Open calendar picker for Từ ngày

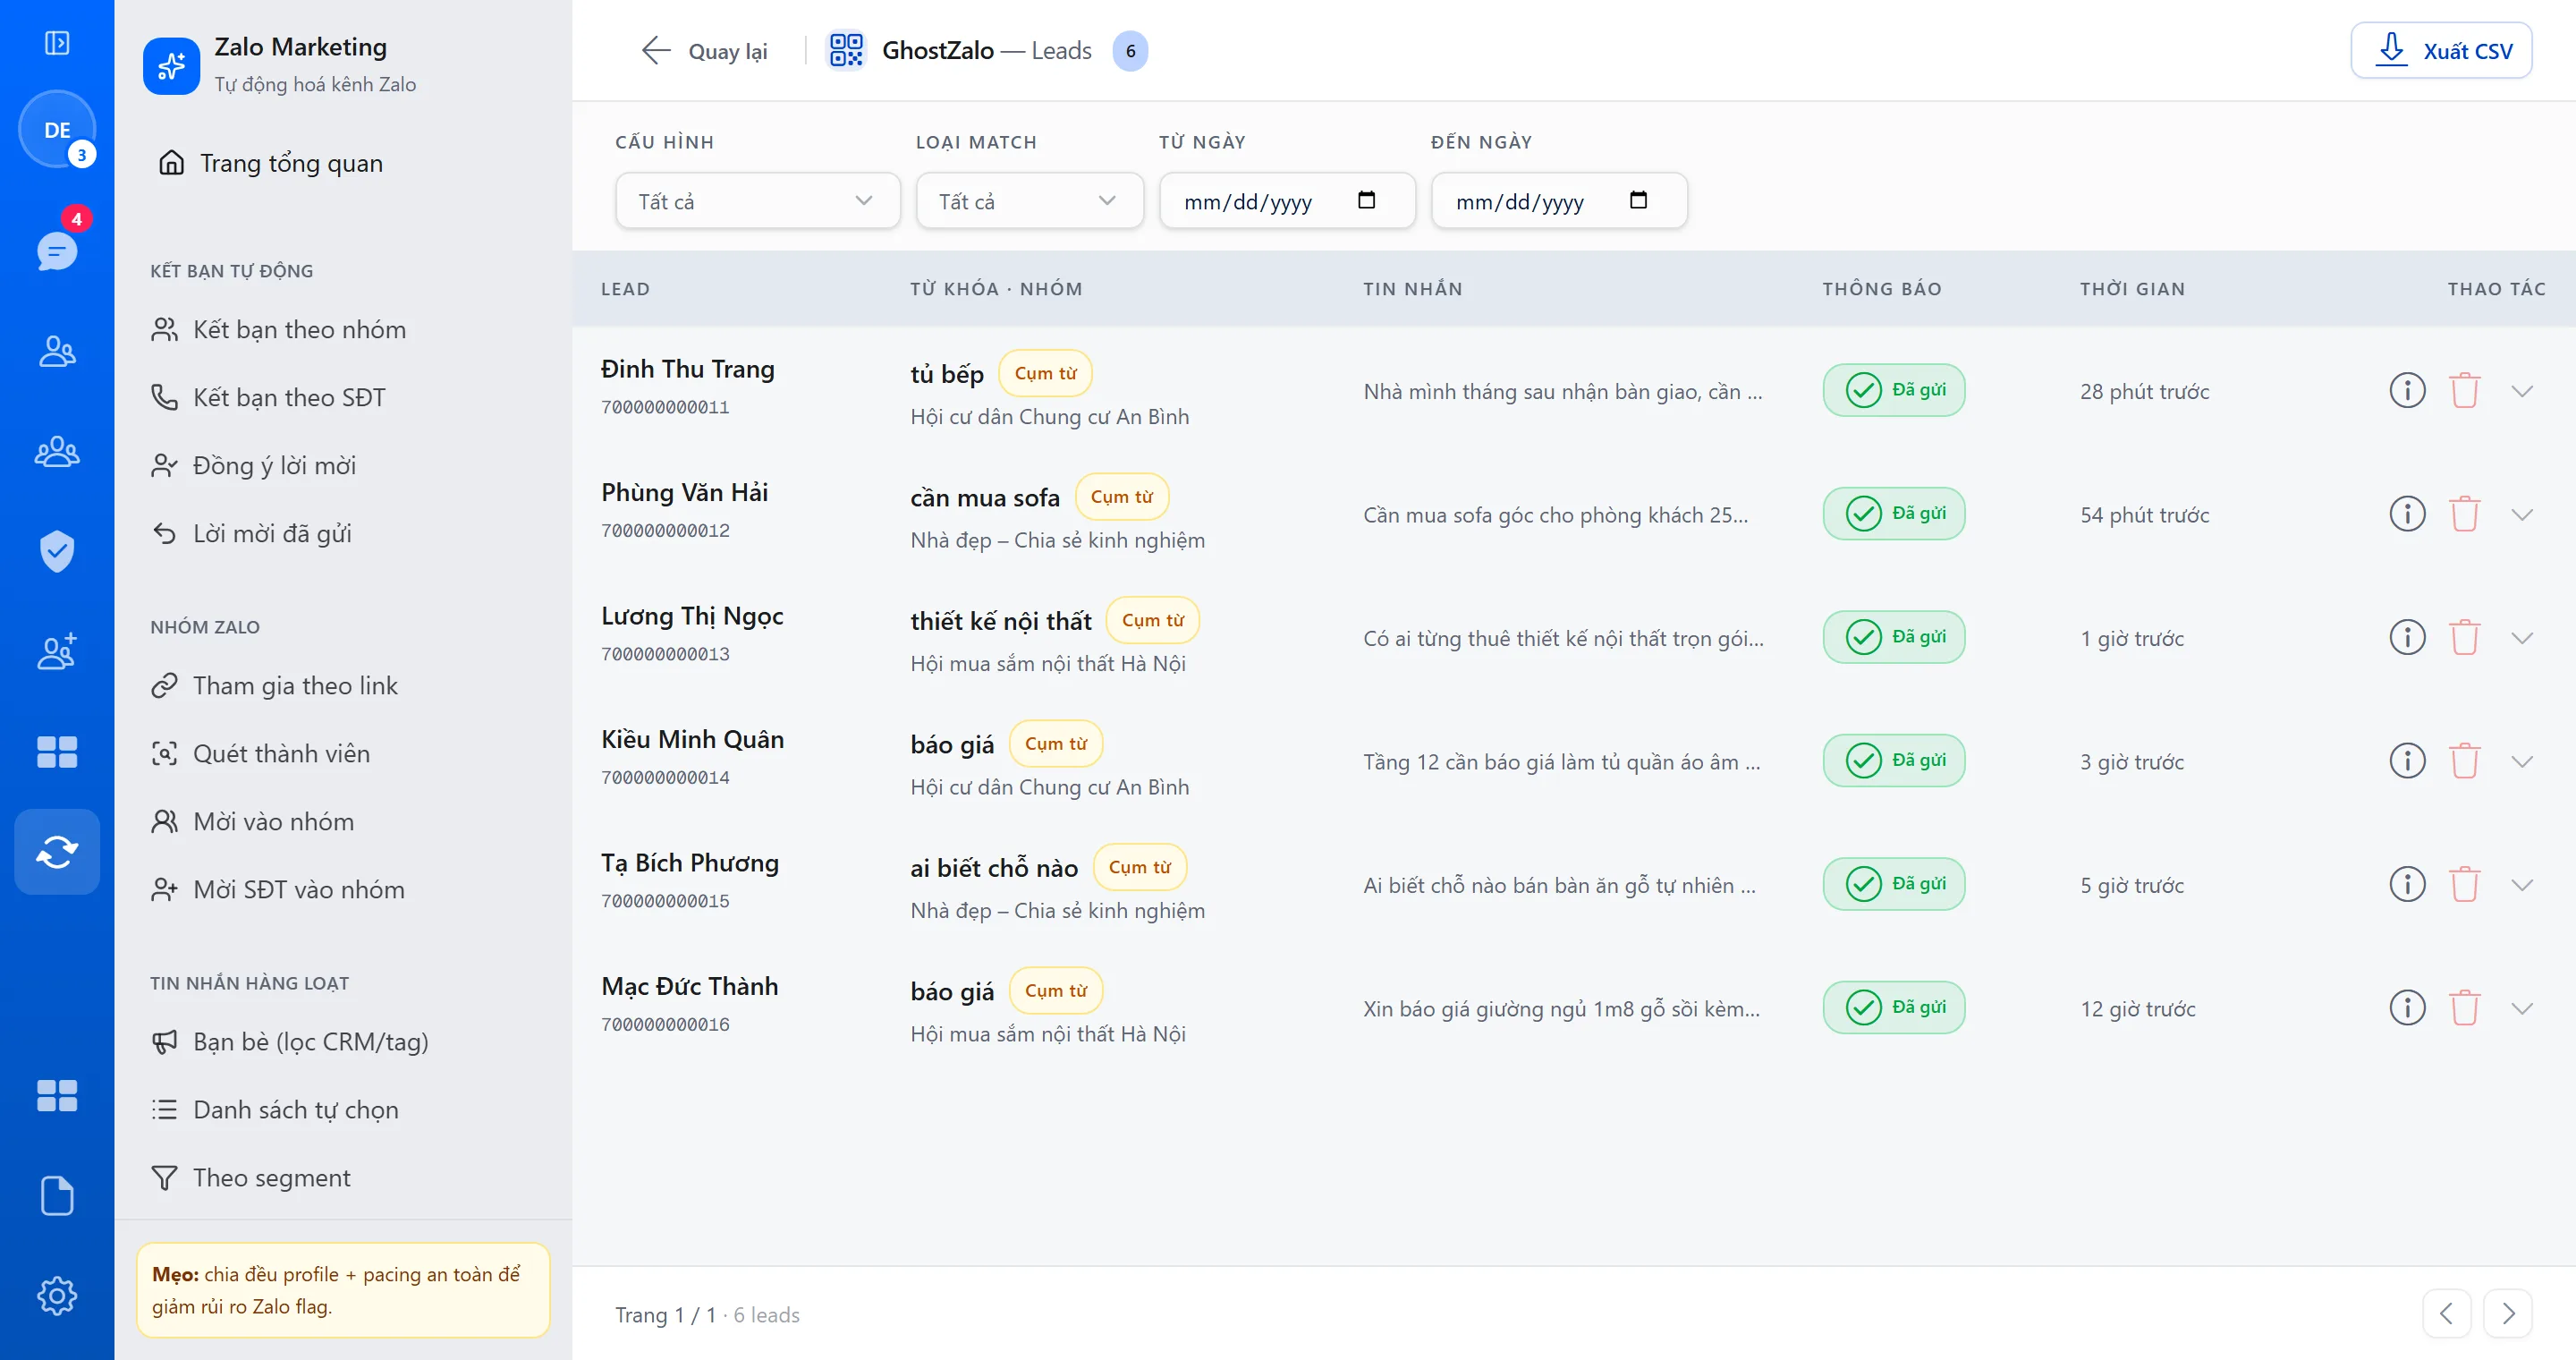pos(1366,200)
